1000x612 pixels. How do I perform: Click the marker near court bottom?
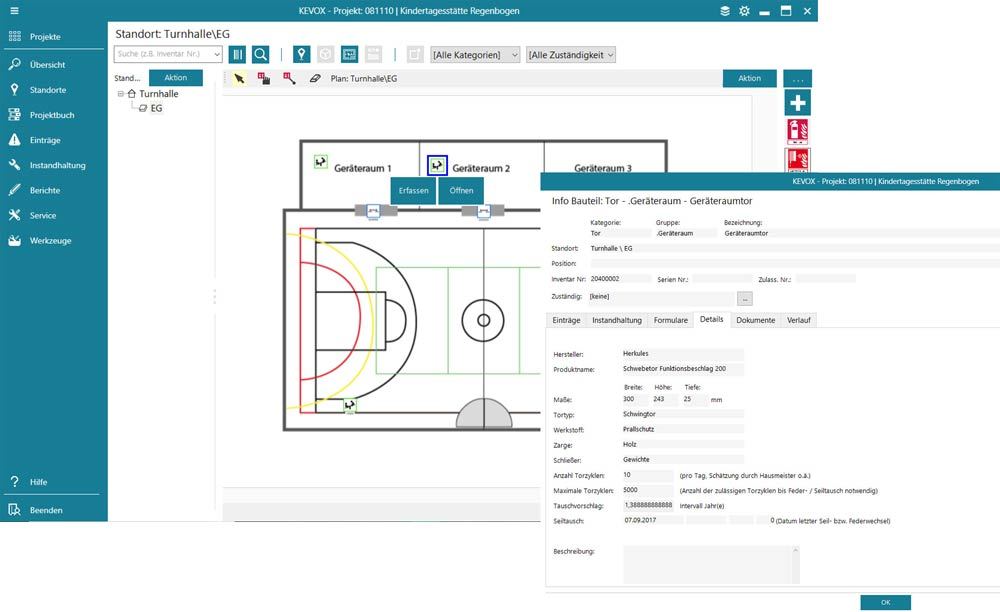click(349, 405)
